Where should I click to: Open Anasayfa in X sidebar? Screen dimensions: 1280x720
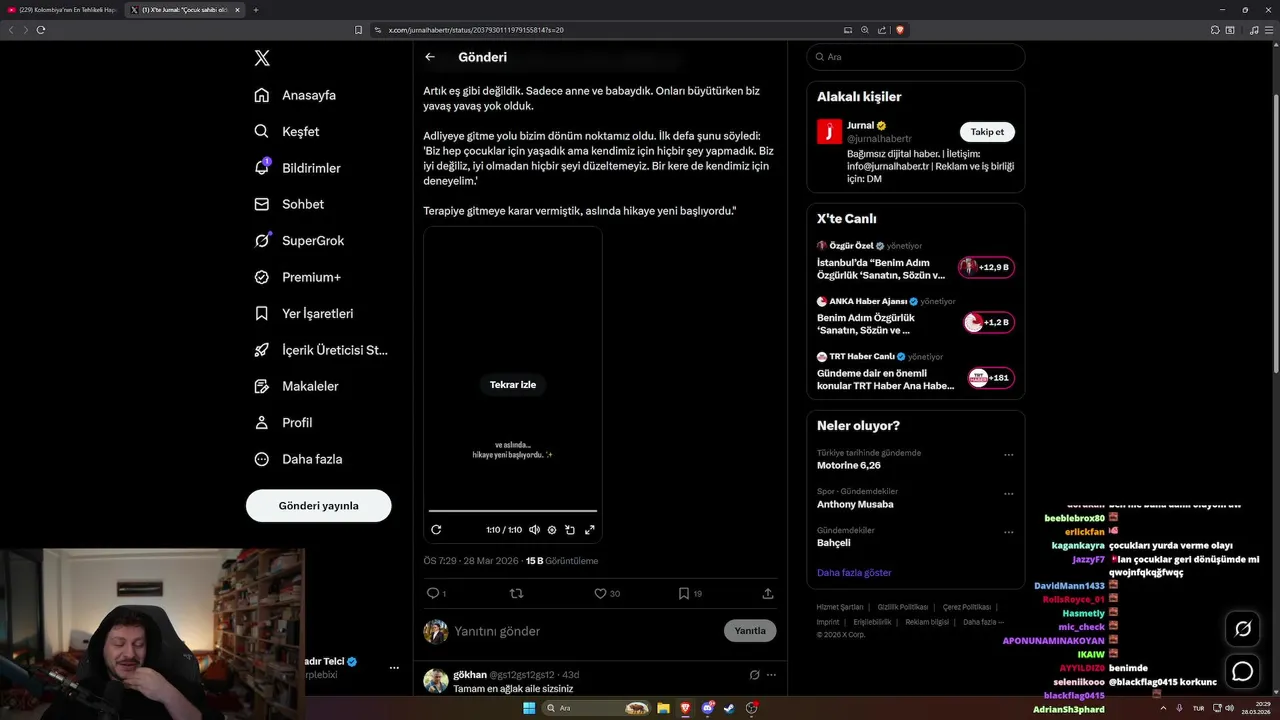295,95
